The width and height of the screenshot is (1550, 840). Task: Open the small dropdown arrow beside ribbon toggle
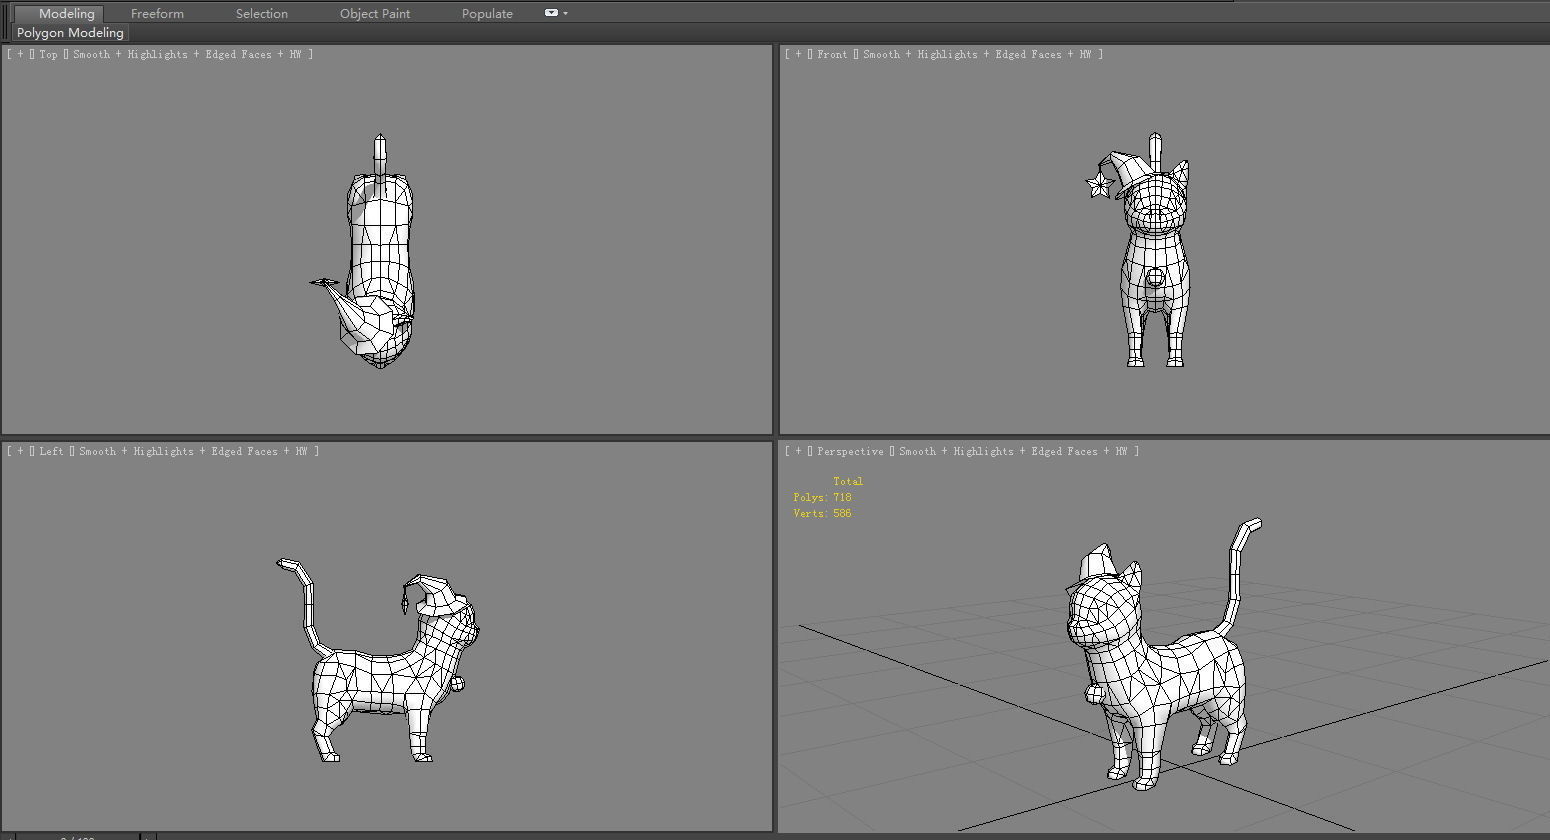pyautogui.click(x=566, y=13)
